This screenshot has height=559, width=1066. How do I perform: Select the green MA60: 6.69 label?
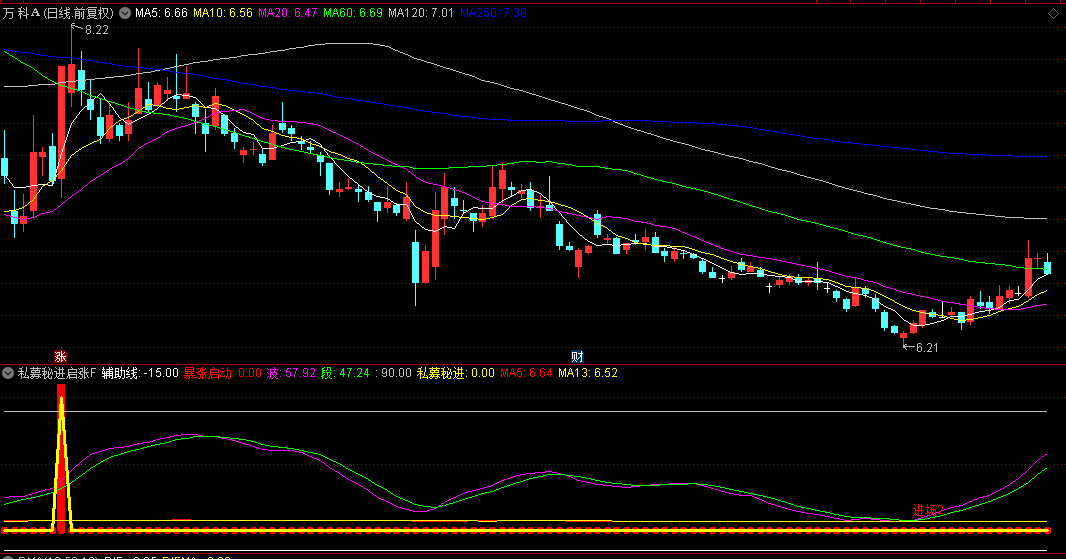click(x=353, y=13)
